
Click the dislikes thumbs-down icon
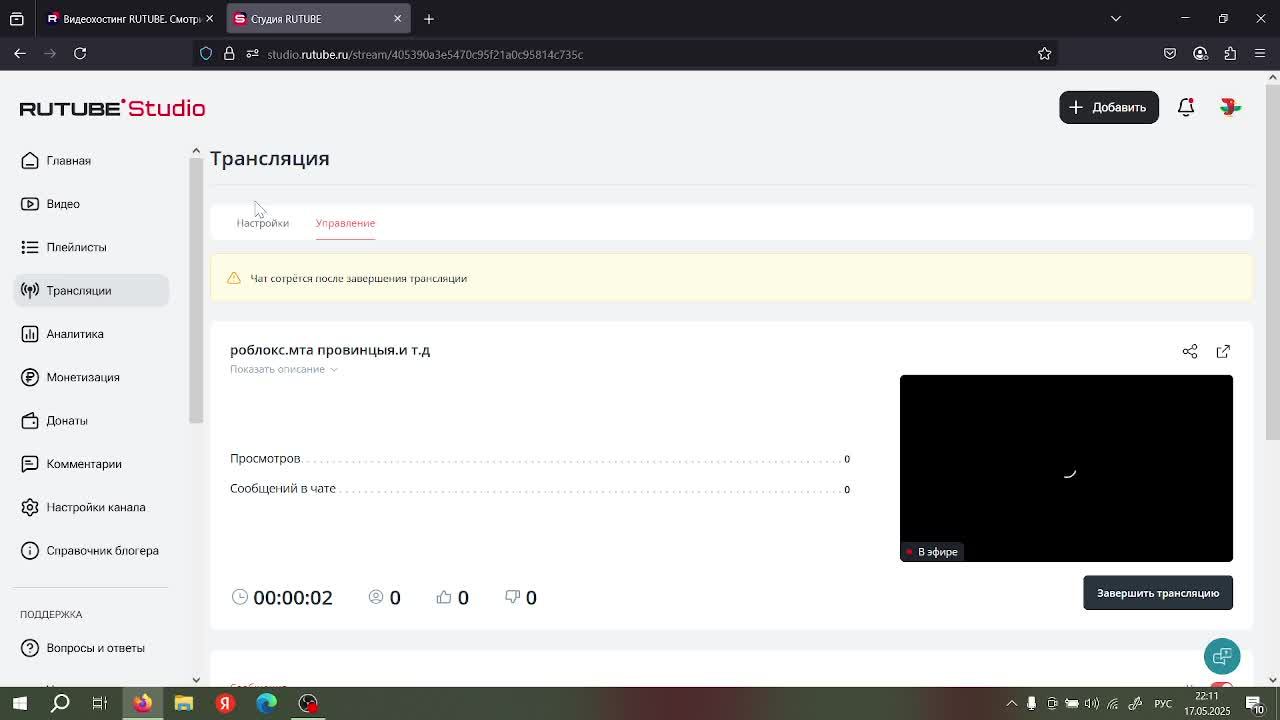coord(513,597)
